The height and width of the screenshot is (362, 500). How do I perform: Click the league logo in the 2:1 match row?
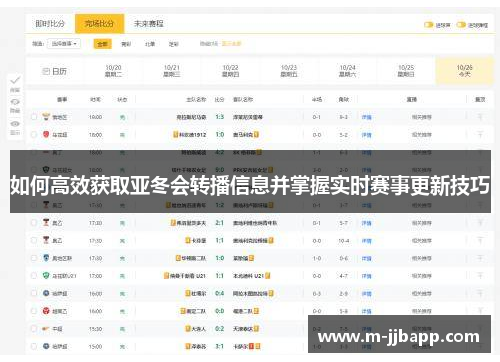(46, 222)
